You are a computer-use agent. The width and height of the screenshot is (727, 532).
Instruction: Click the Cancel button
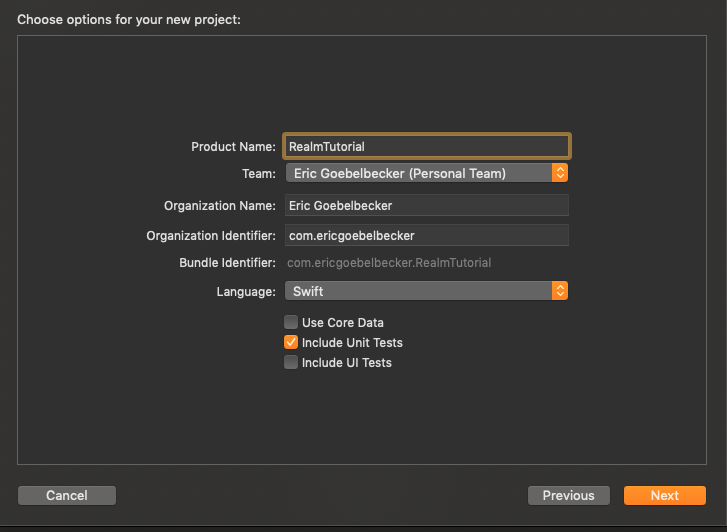pyautogui.click(x=67, y=495)
